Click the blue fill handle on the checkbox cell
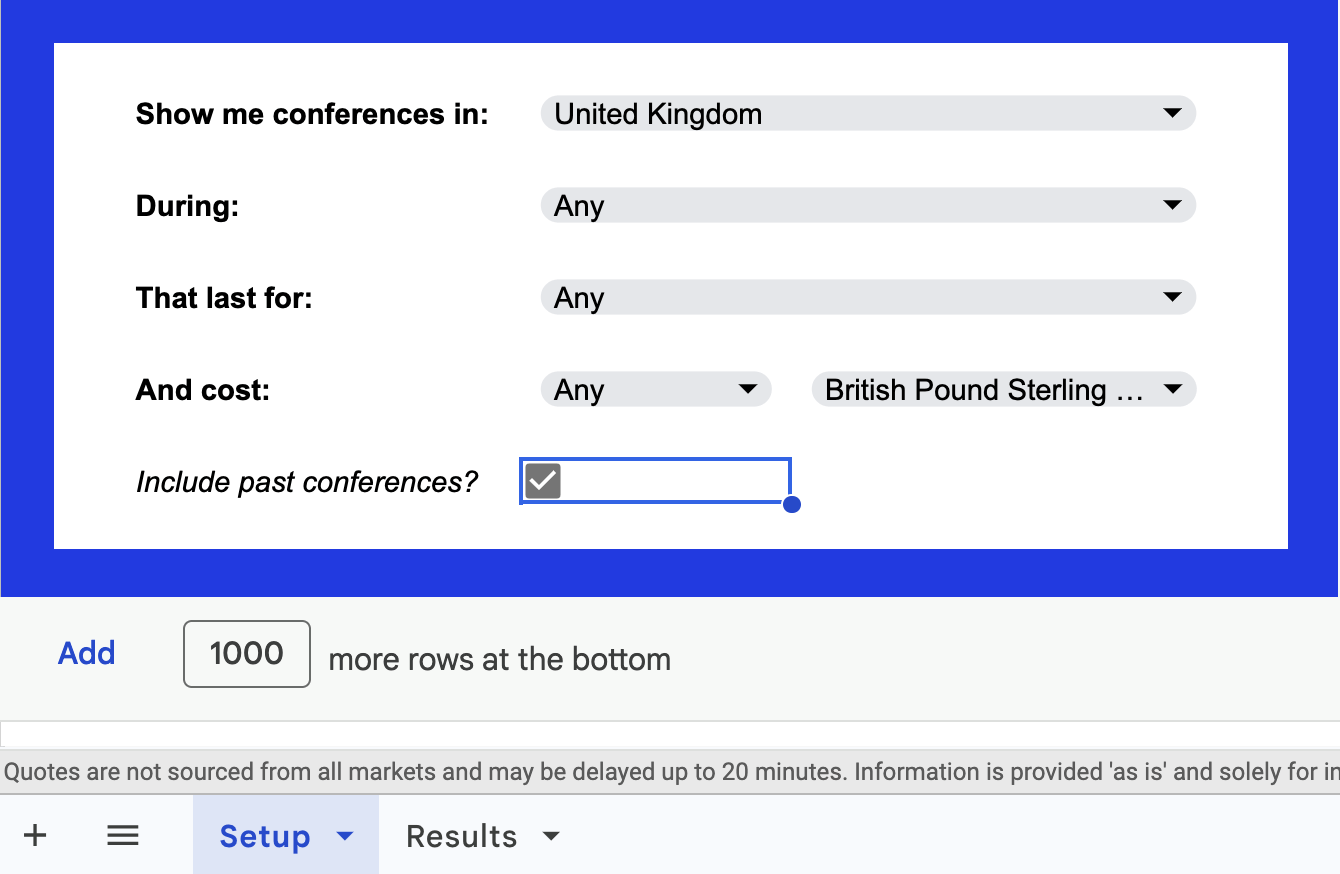 click(791, 505)
